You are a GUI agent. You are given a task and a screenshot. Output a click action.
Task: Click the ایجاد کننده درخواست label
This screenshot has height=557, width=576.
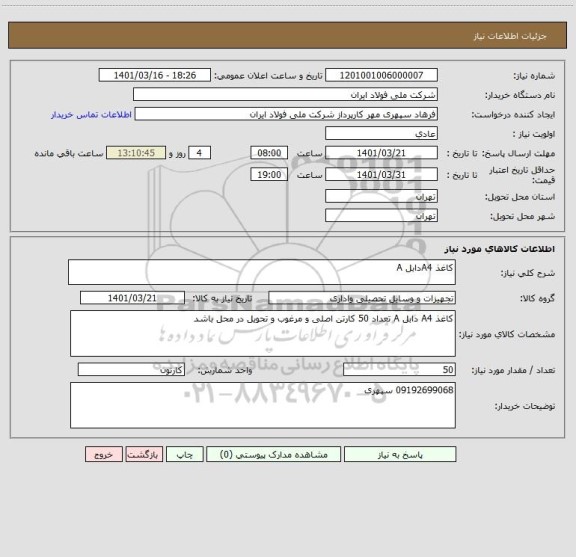click(x=513, y=115)
